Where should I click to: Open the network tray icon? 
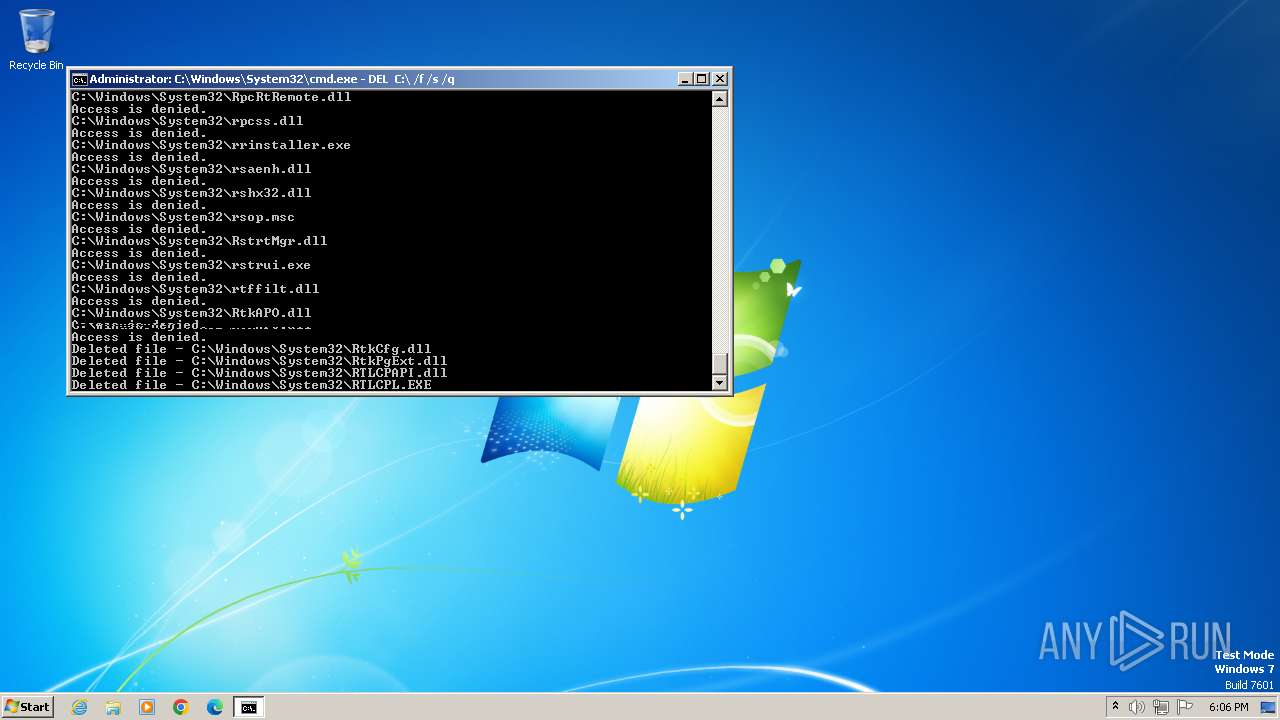point(1161,707)
